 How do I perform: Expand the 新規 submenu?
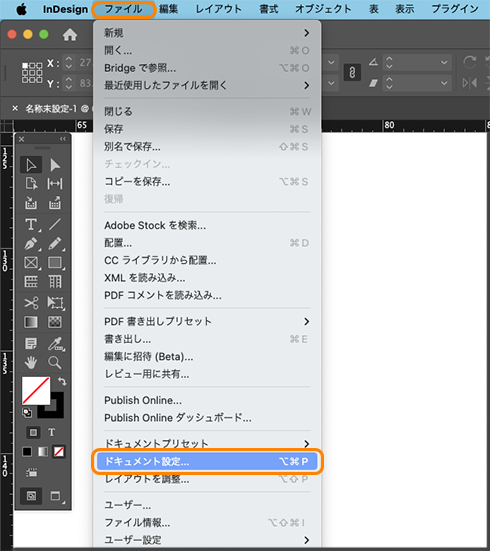[207, 33]
